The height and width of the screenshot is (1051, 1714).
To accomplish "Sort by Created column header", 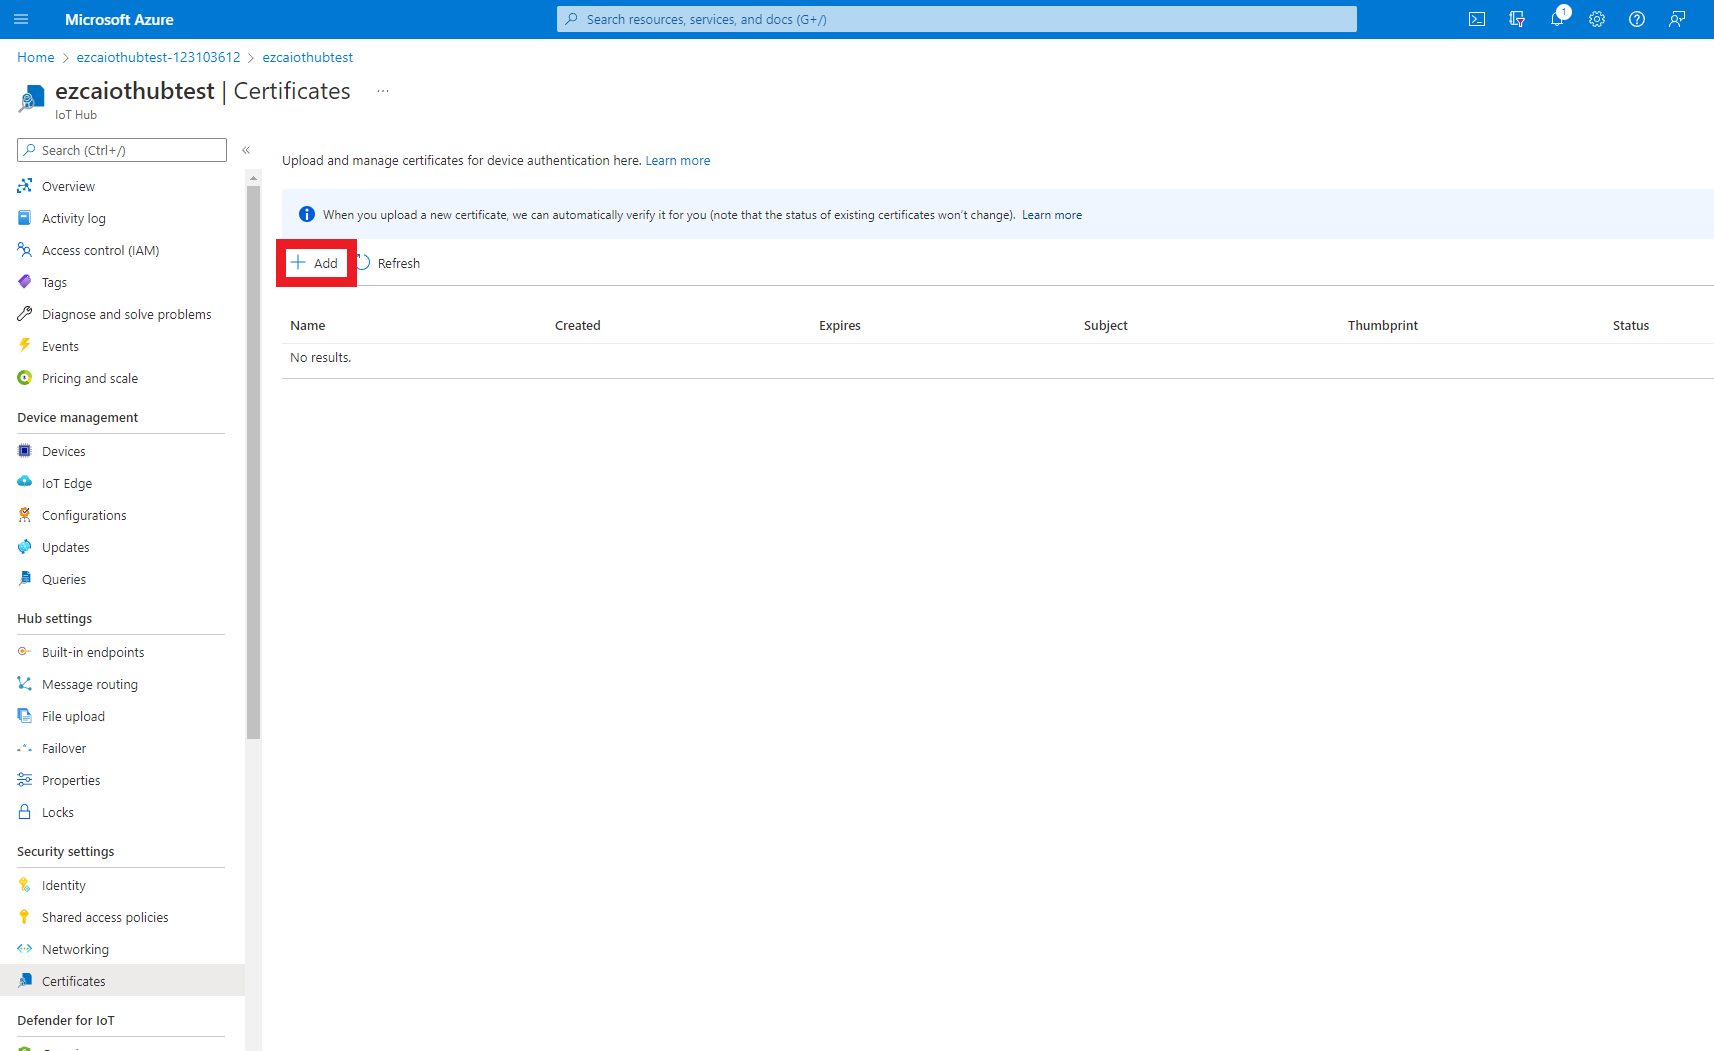I will (x=578, y=325).
